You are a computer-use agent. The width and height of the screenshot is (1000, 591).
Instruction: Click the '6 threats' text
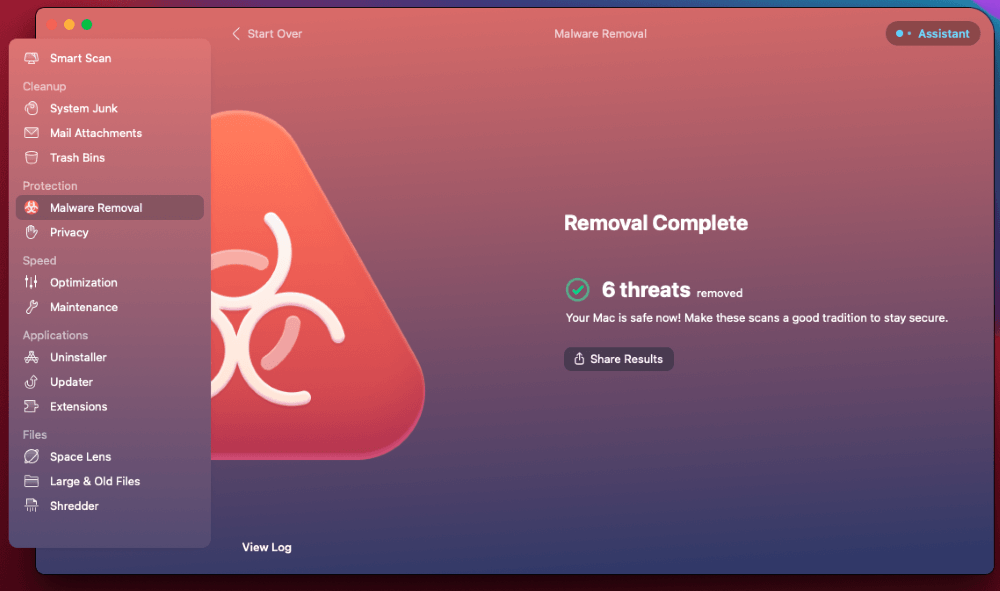[646, 289]
